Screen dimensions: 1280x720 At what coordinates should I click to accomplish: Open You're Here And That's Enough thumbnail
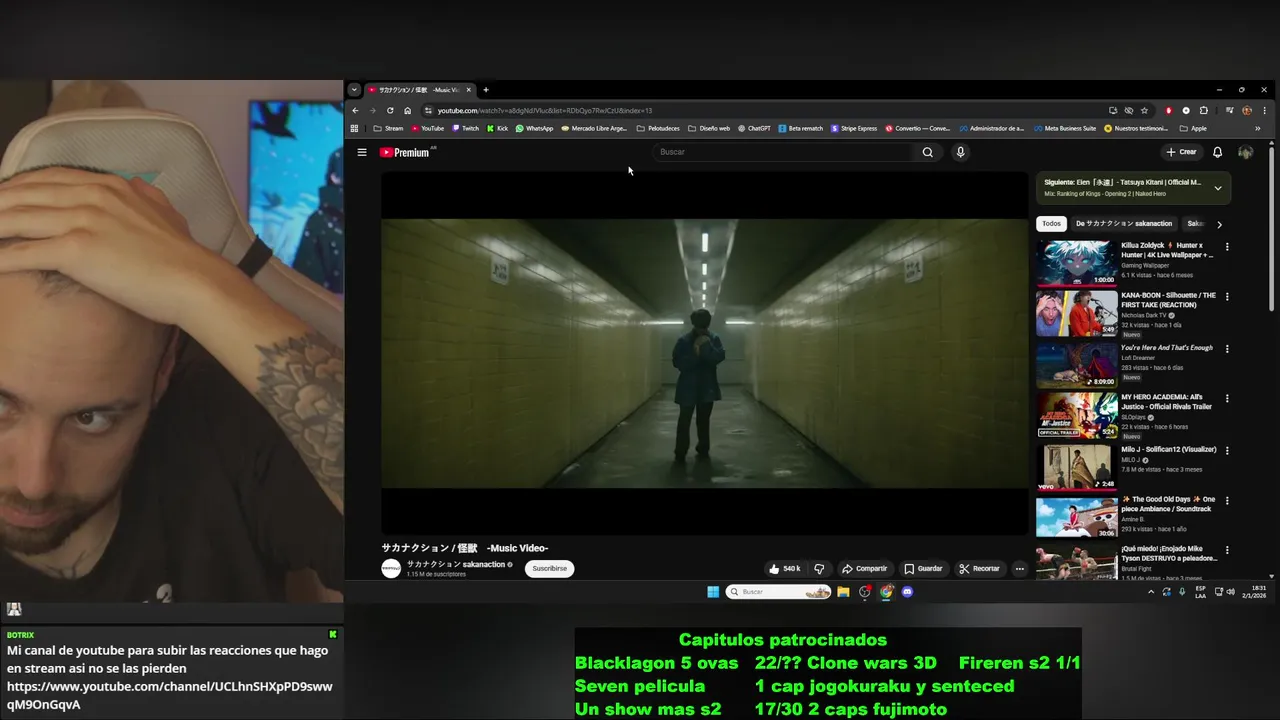click(1077, 364)
